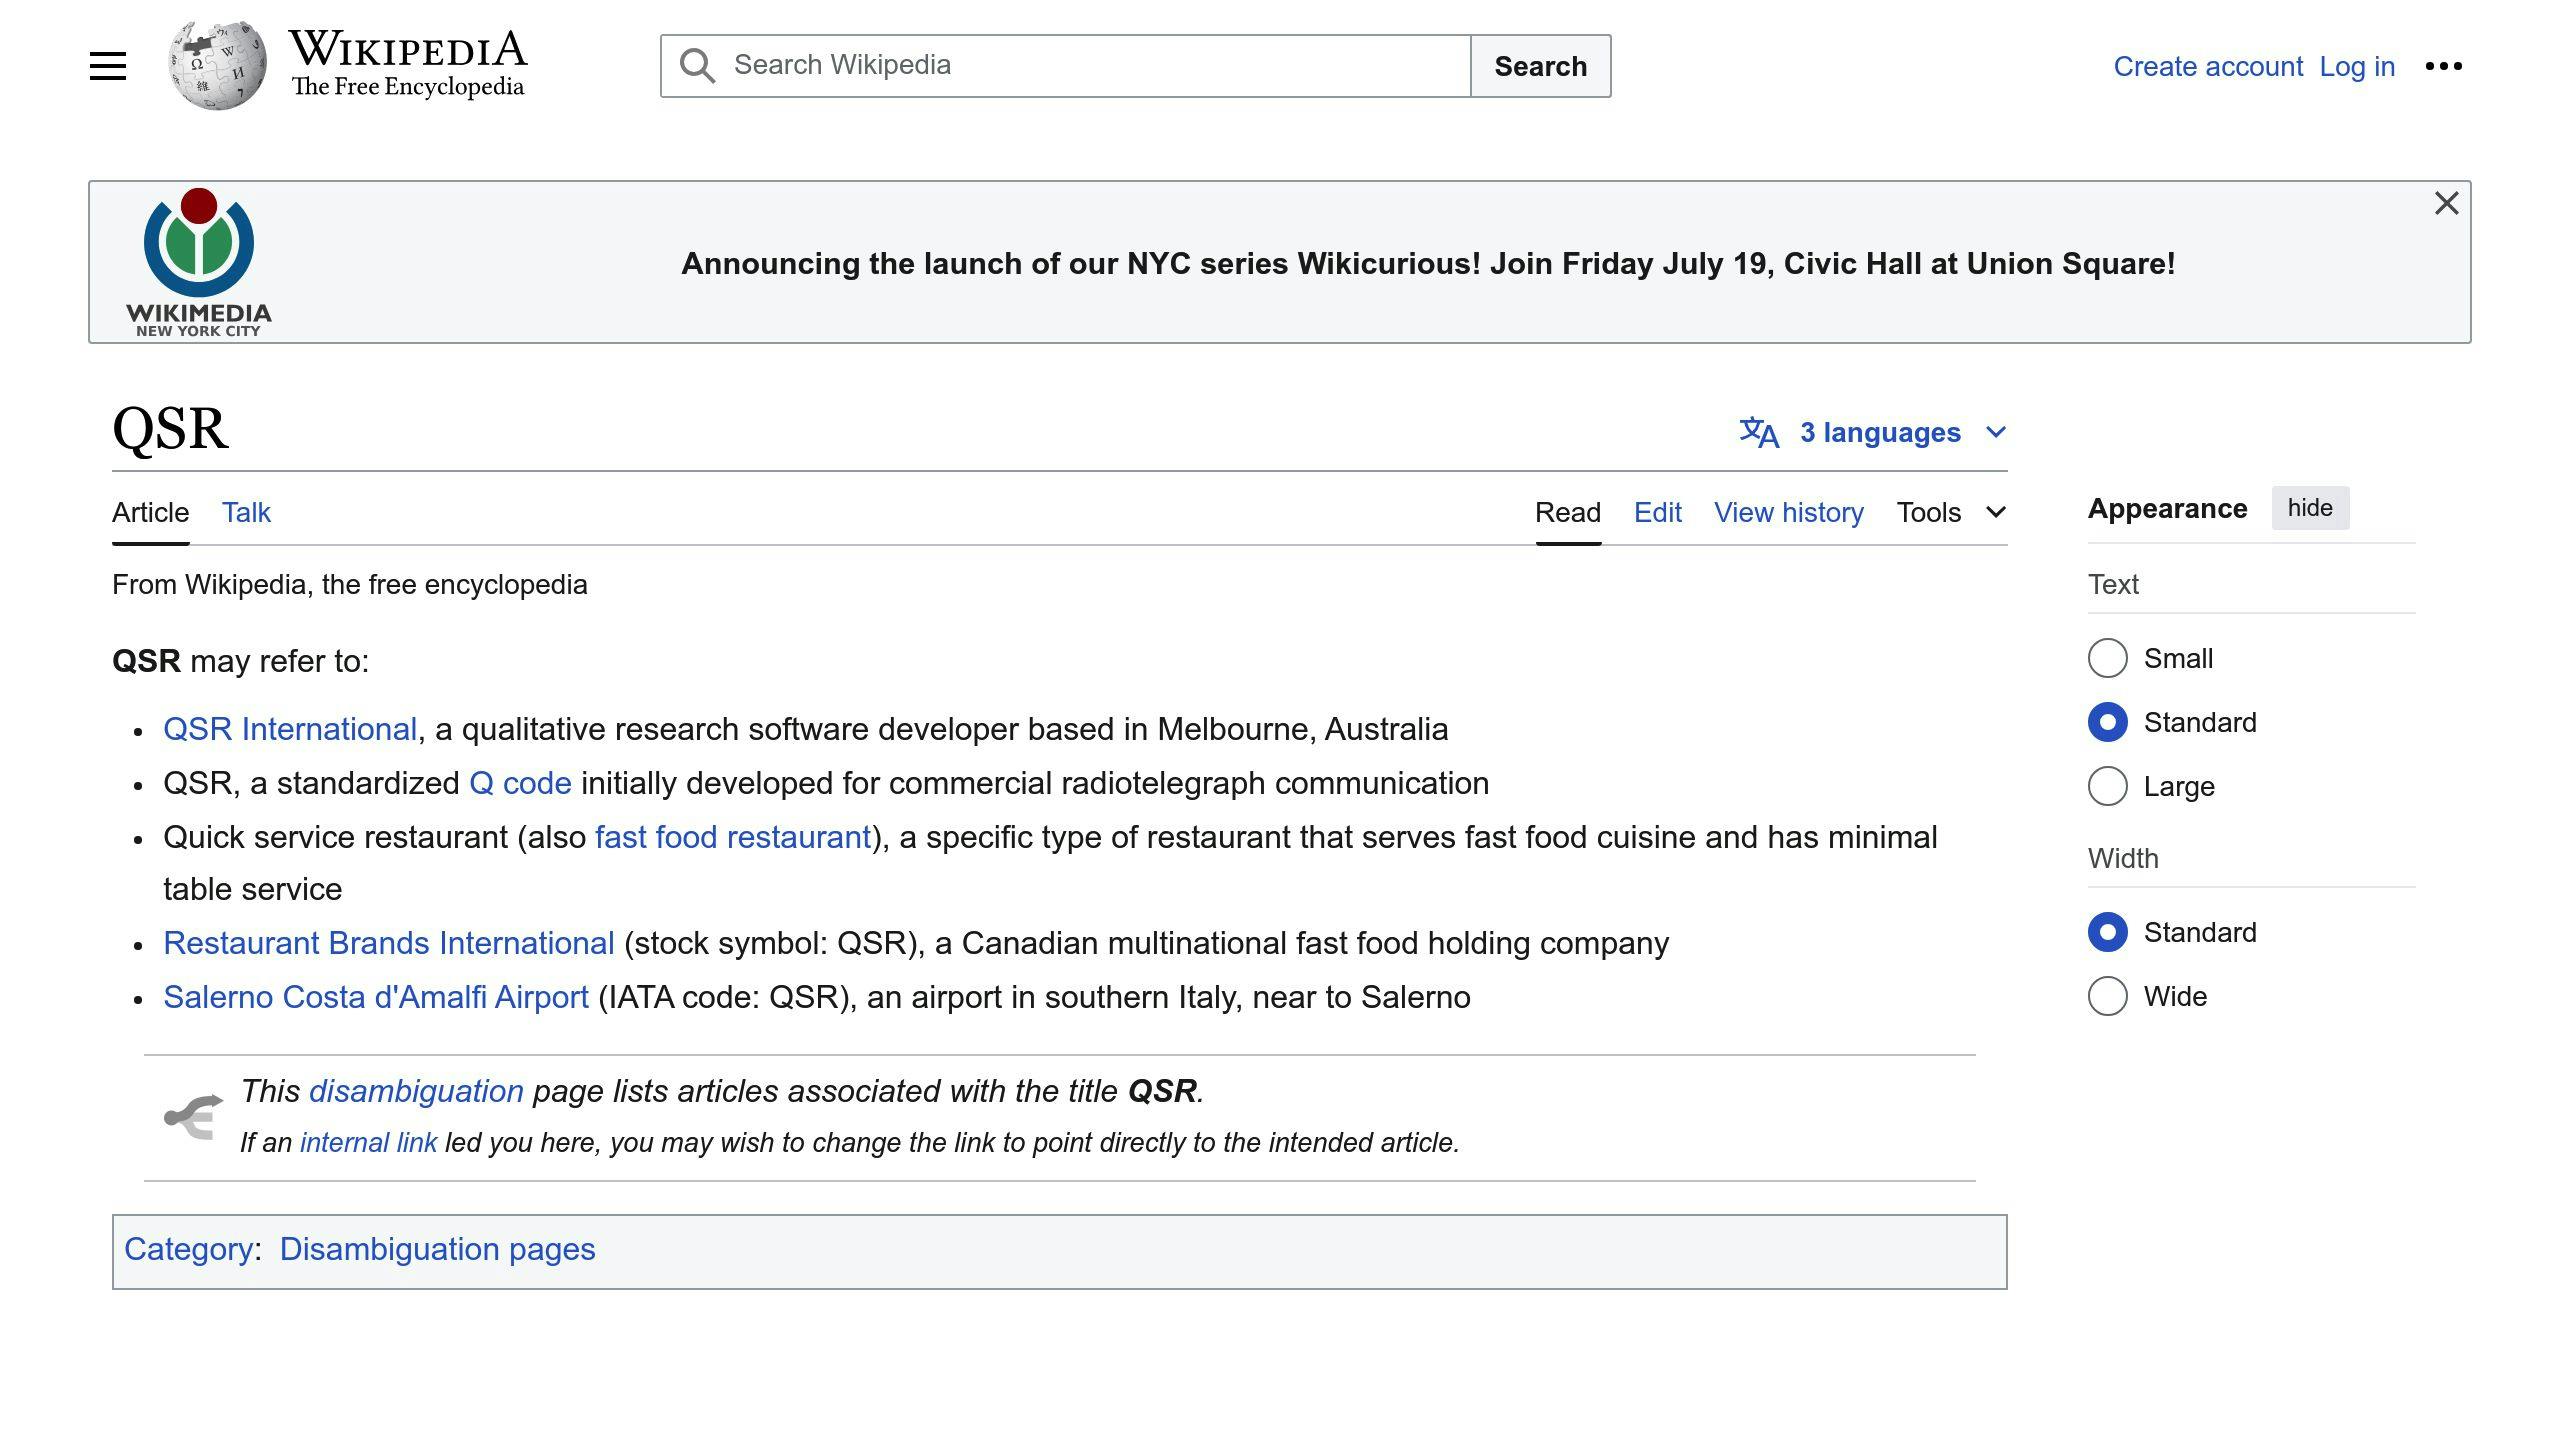
Task: Click 'From Wikipedia, the free encyclopedia' text
Action: click(350, 585)
